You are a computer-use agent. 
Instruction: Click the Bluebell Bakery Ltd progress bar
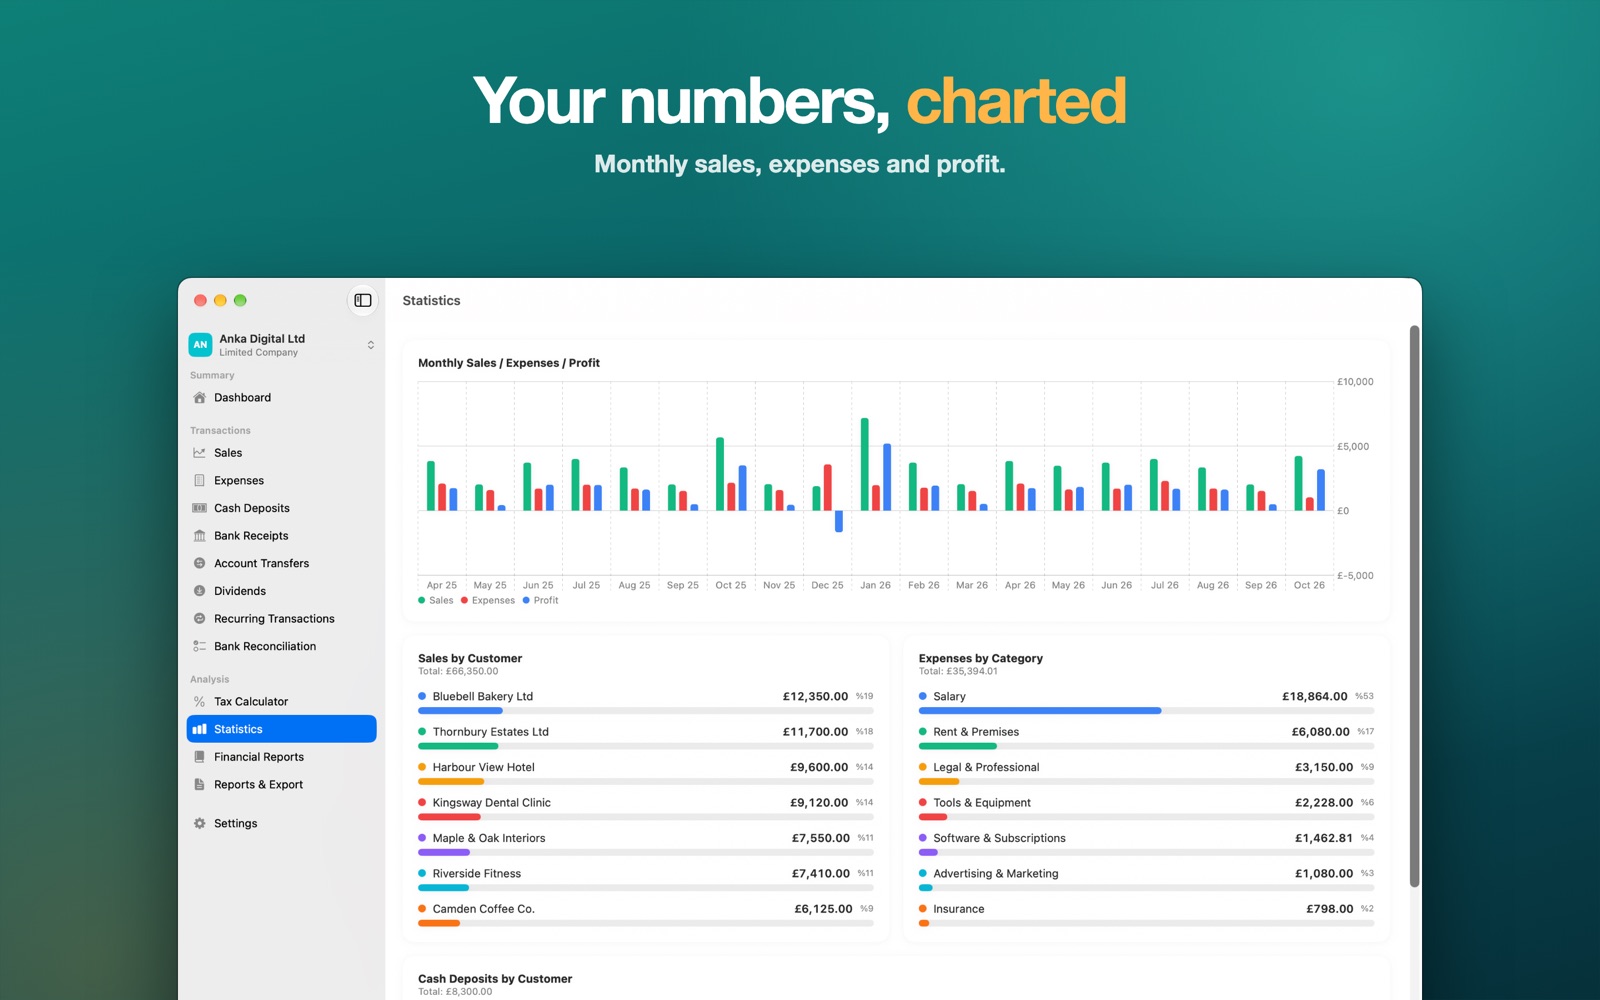point(646,711)
